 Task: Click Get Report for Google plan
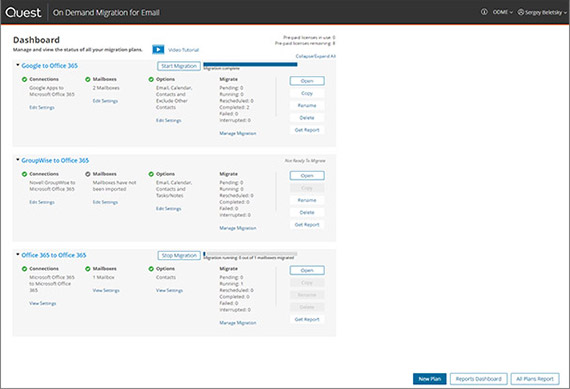(x=307, y=130)
